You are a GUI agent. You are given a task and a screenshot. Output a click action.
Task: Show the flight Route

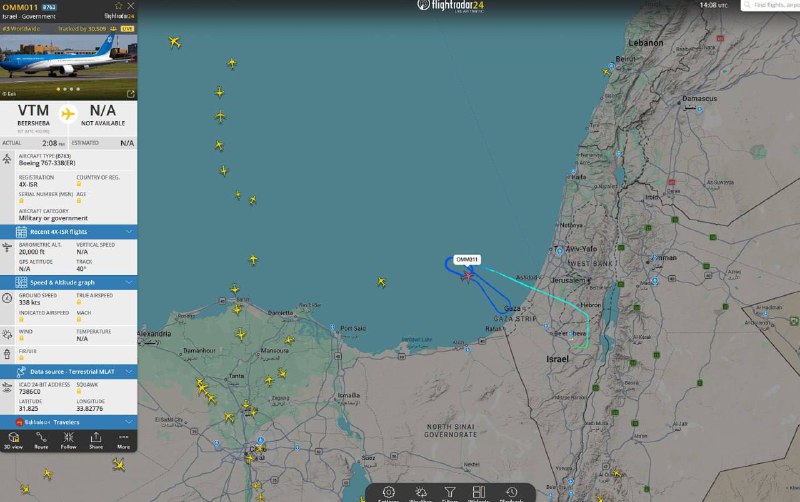pyautogui.click(x=41, y=441)
